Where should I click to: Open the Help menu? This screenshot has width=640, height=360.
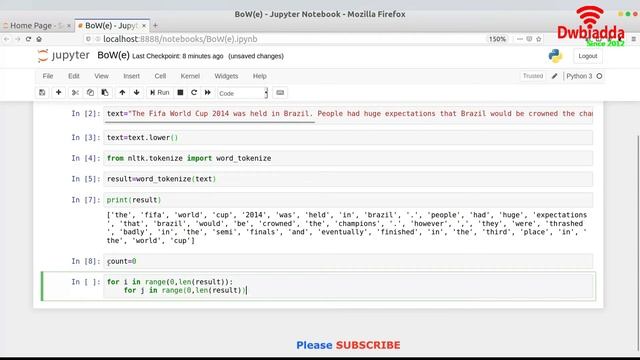(260, 76)
